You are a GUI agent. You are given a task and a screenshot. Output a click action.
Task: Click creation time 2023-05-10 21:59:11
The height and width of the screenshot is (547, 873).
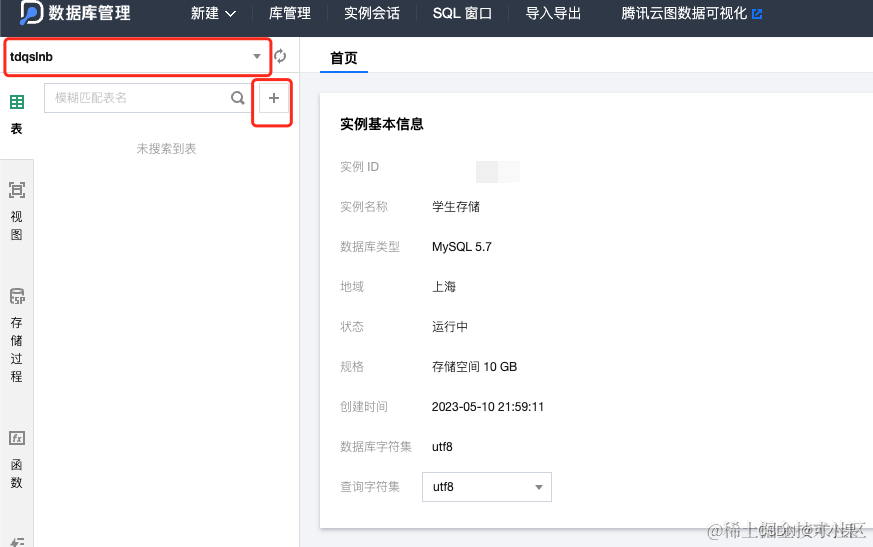click(x=488, y=407)
